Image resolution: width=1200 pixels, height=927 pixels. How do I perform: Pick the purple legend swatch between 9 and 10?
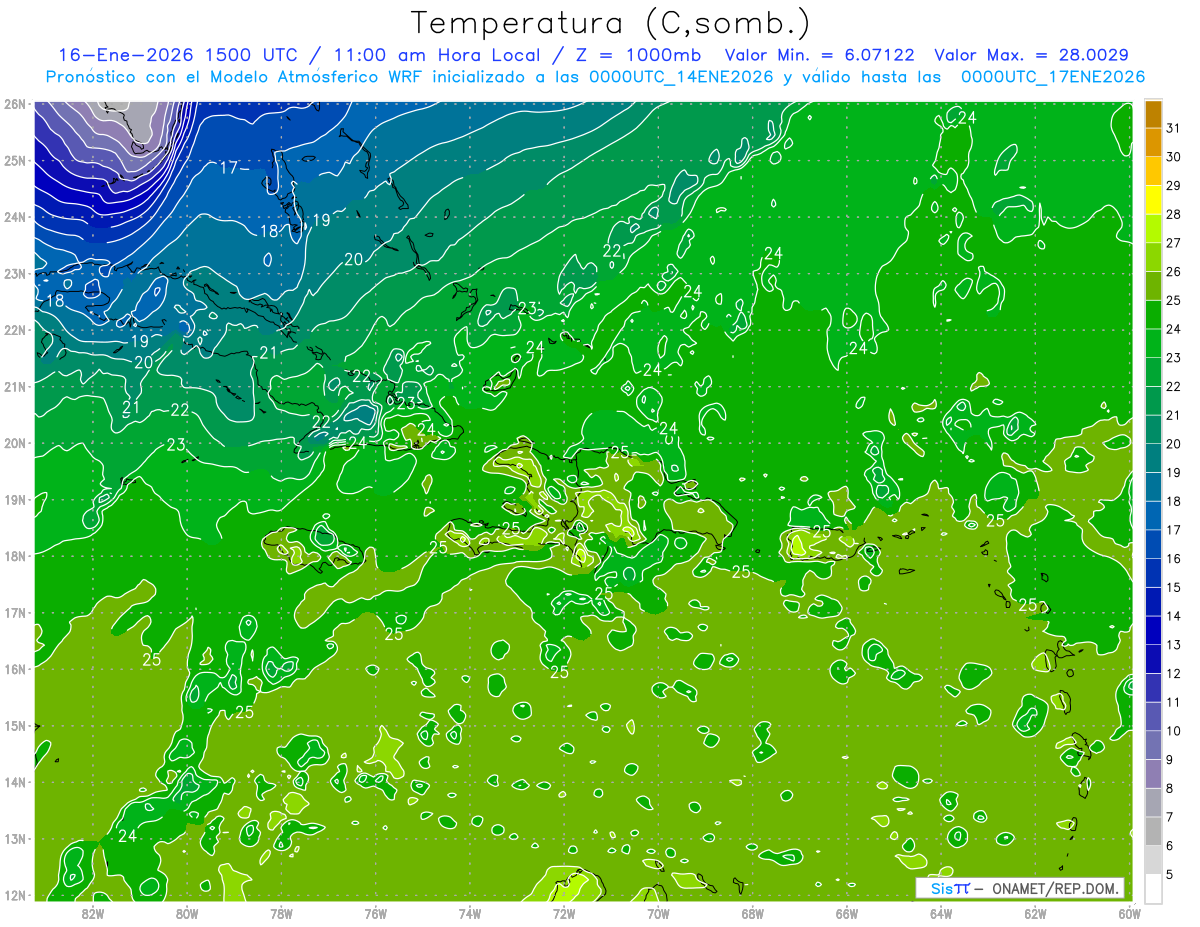pyautogui.click(x=1153, y=746)
